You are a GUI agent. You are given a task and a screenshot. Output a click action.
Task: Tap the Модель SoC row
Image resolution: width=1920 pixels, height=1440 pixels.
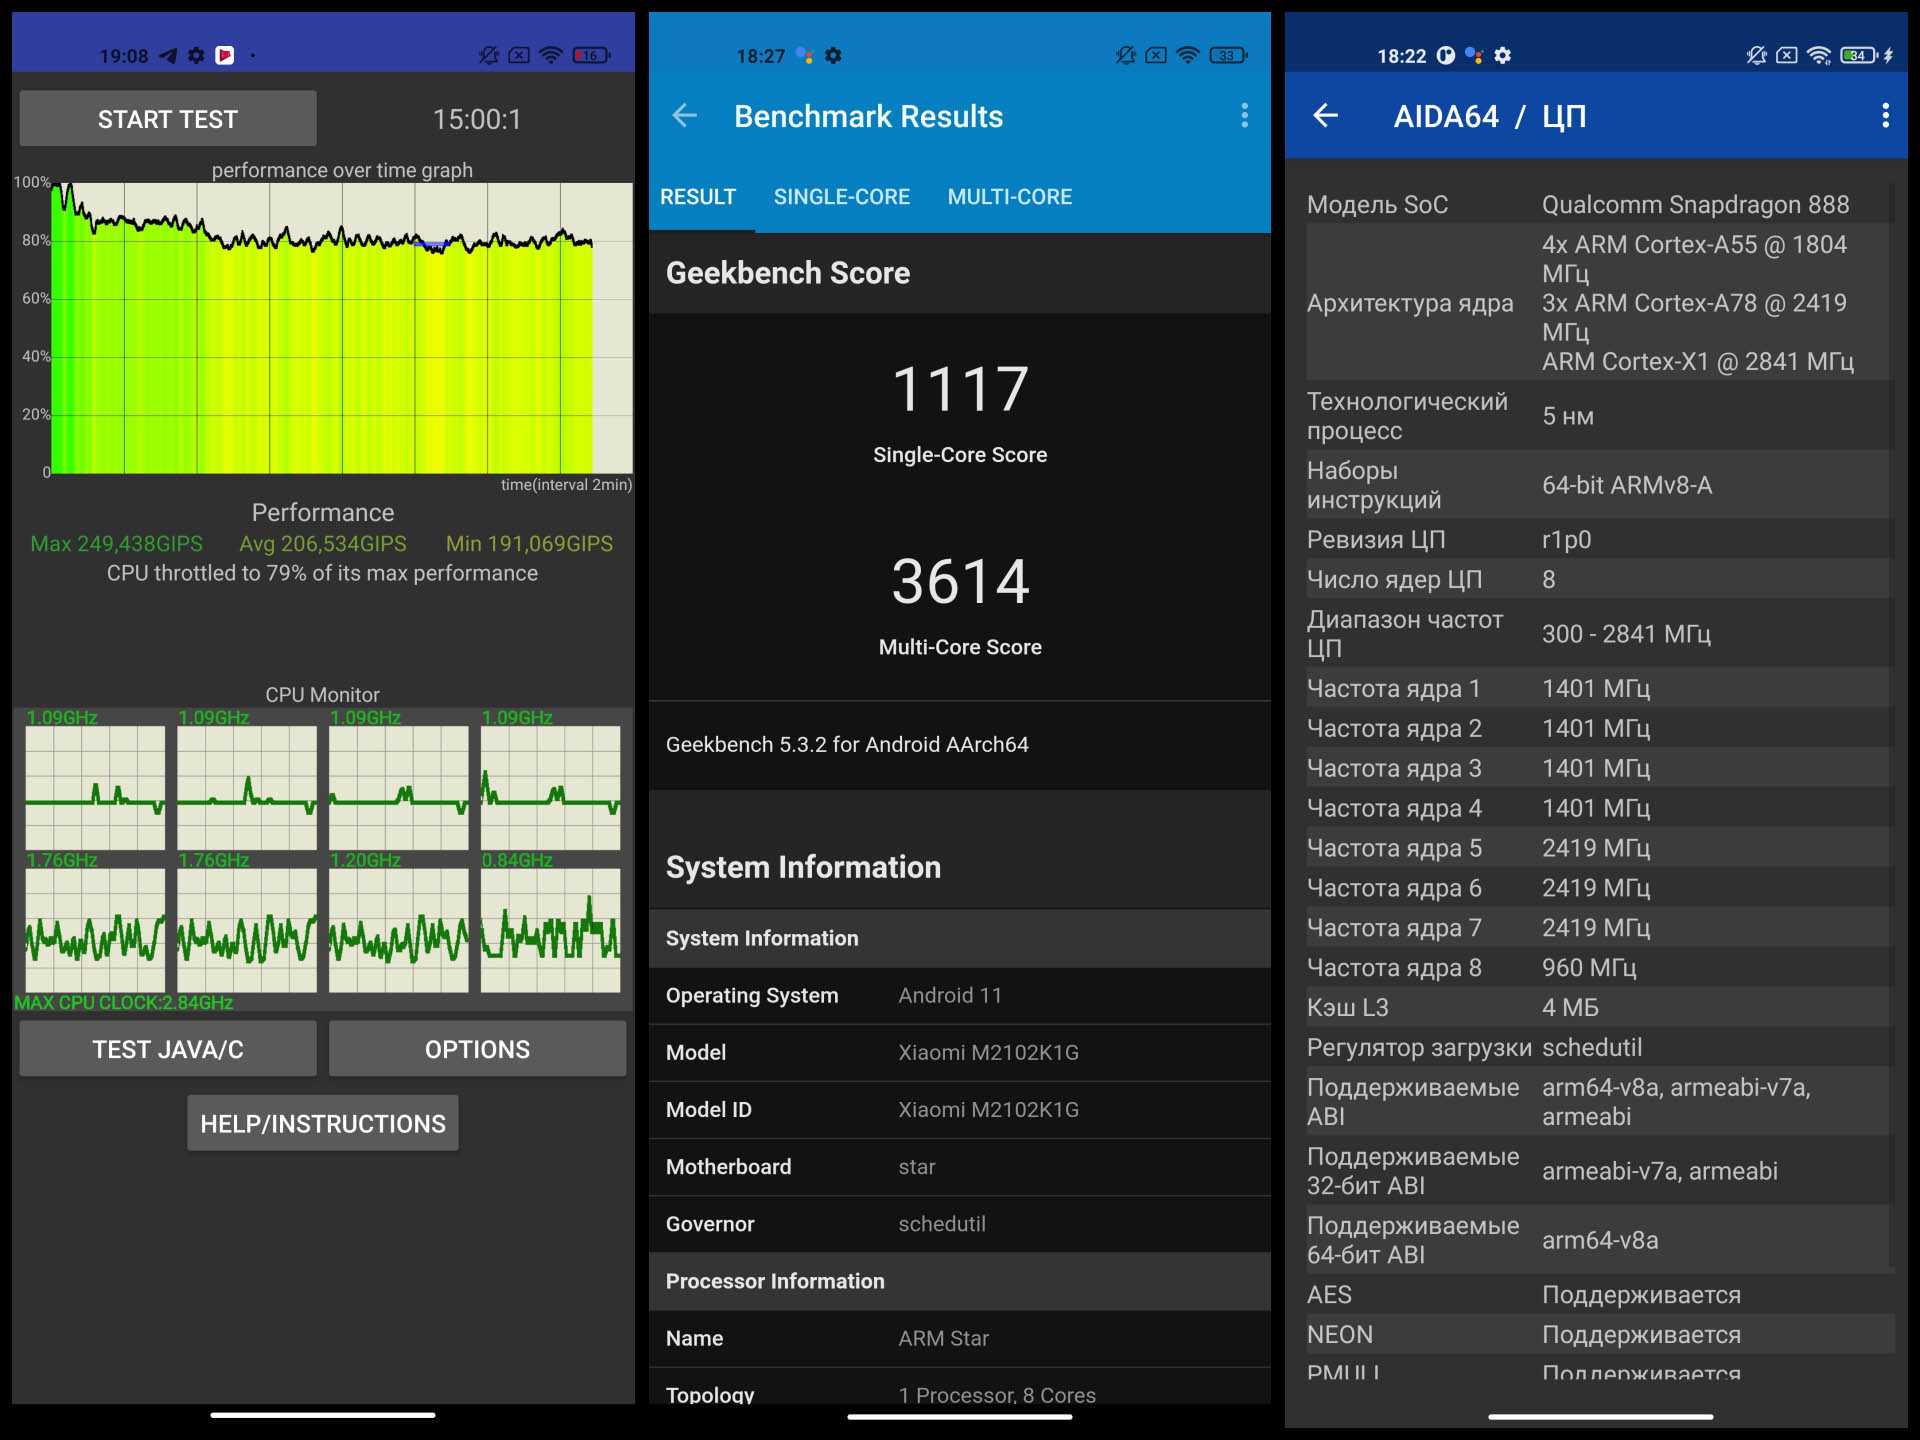tap(1598, 205)
